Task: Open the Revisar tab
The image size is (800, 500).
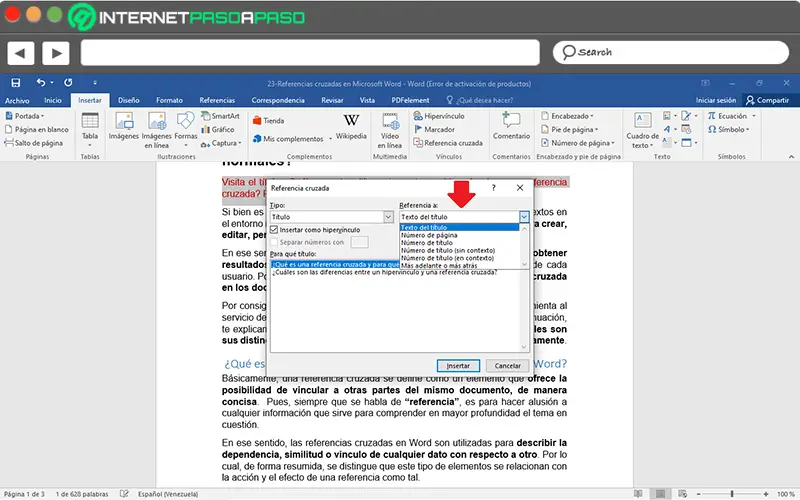Action: (x=332, y=101)
